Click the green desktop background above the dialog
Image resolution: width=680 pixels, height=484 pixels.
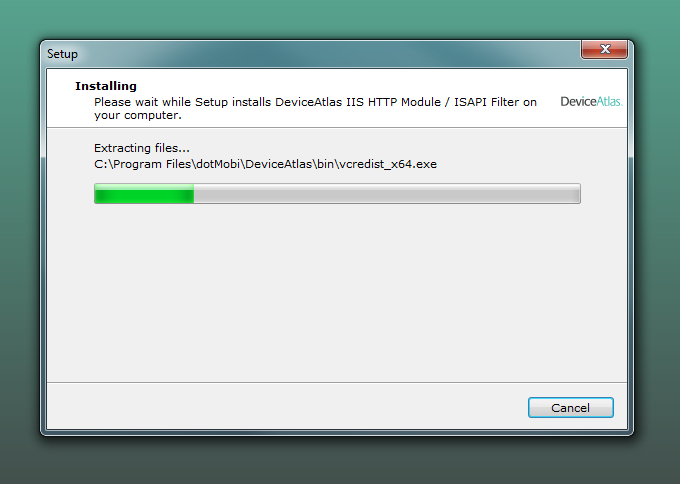[x=340, y=18]
